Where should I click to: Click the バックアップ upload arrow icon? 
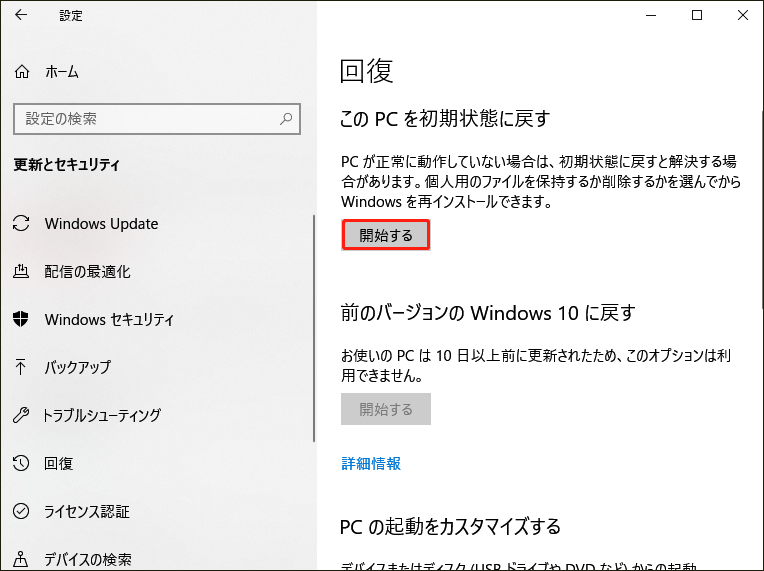20,367
